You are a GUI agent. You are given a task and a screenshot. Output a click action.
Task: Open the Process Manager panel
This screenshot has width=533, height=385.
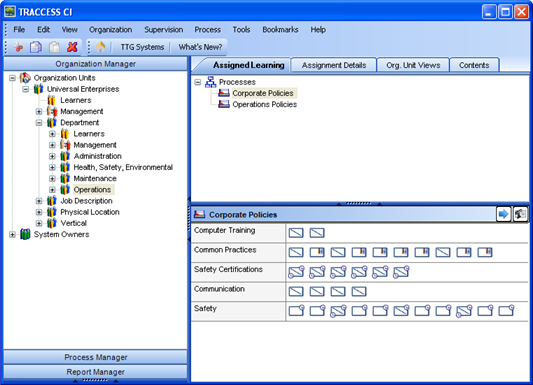pyautogui.click(x=96, y=357)
